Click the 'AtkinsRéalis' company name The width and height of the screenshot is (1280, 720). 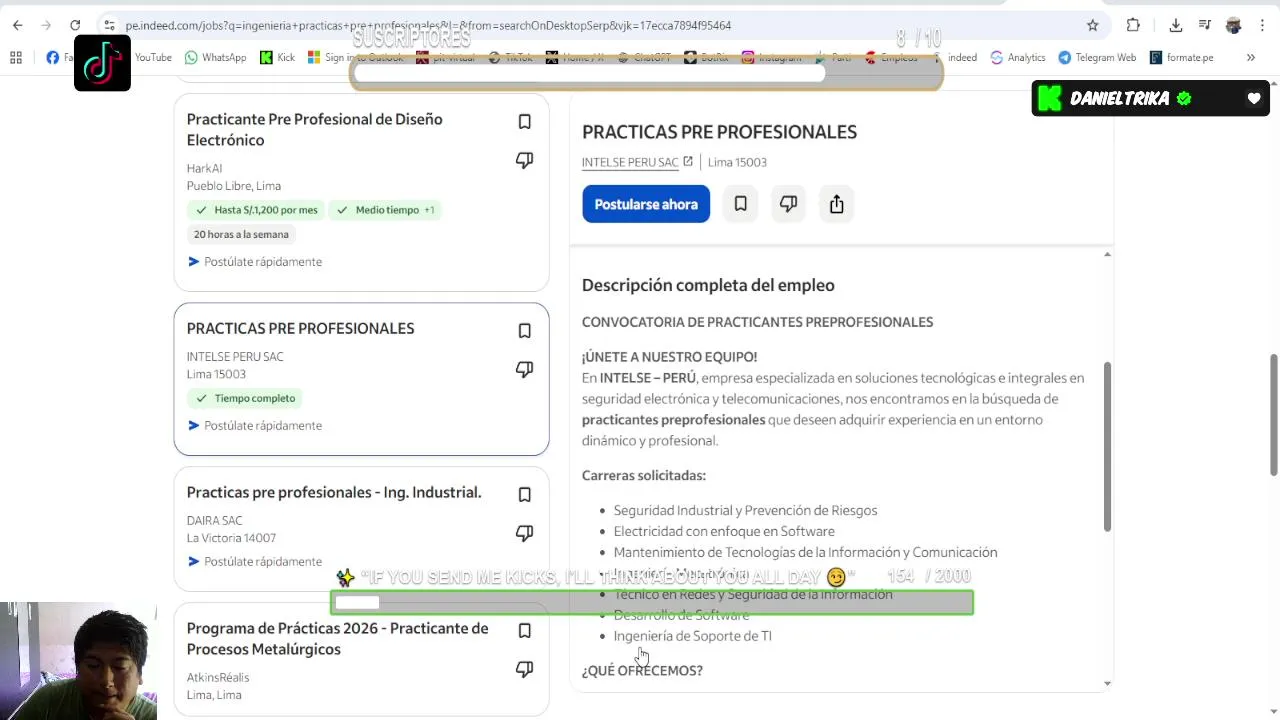pyautogui.click(x=218, y=678)
